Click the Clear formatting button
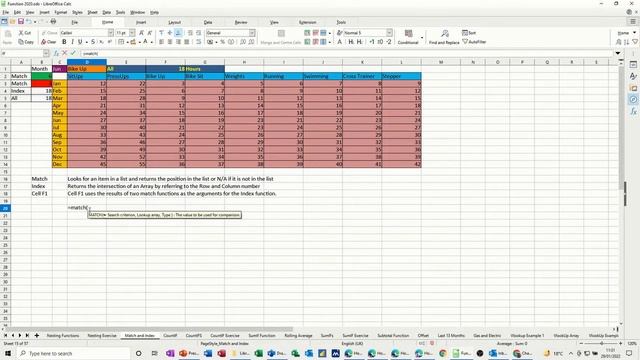Viewport: 640px width, 360px height. [x=49, y=42]
